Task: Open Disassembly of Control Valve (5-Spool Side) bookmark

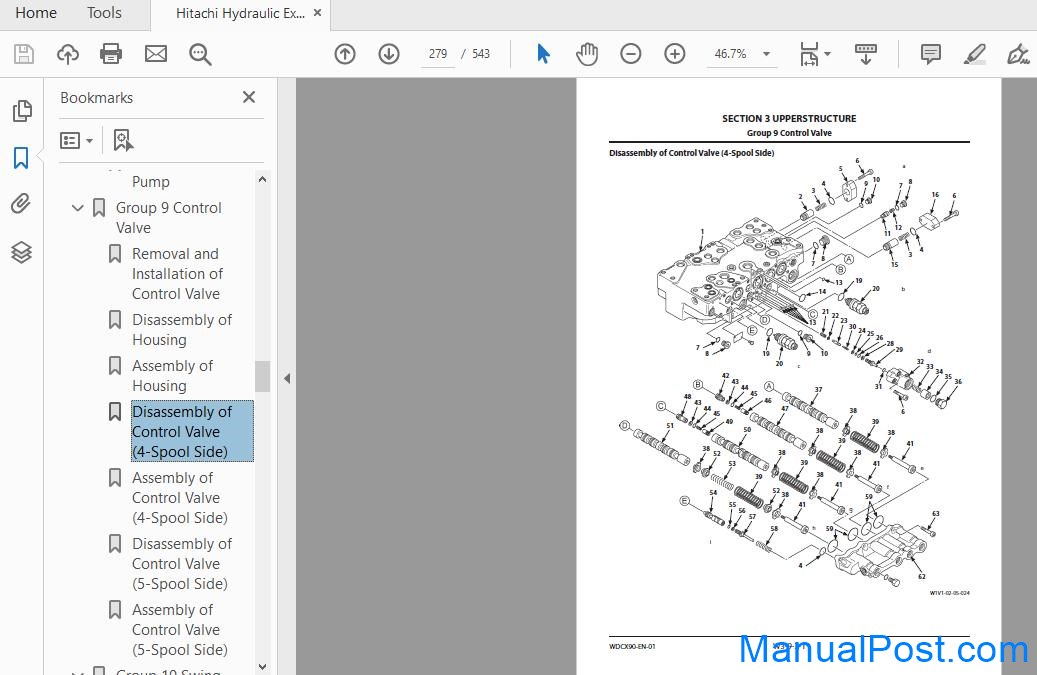Action: (182, 563)
